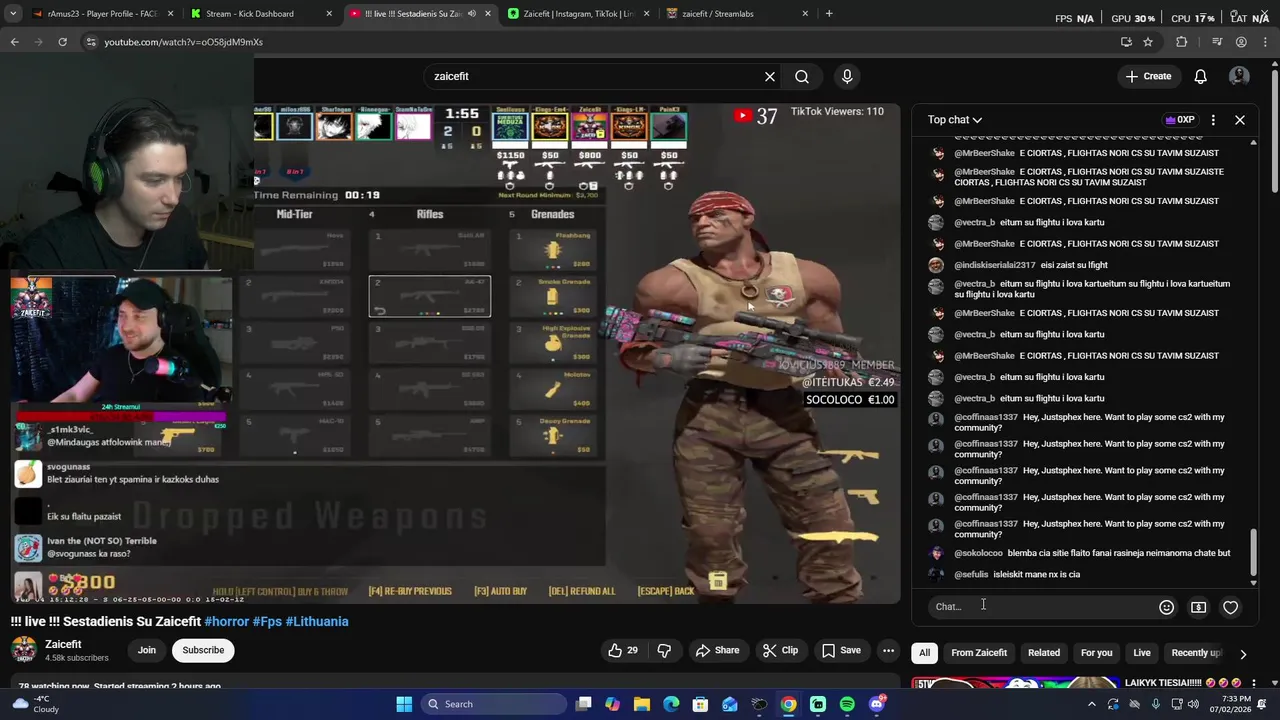Viewport: 1280px width, 720px height.
Task: Show more filter chips with the right arrow
Action: tap(1243, 654)
